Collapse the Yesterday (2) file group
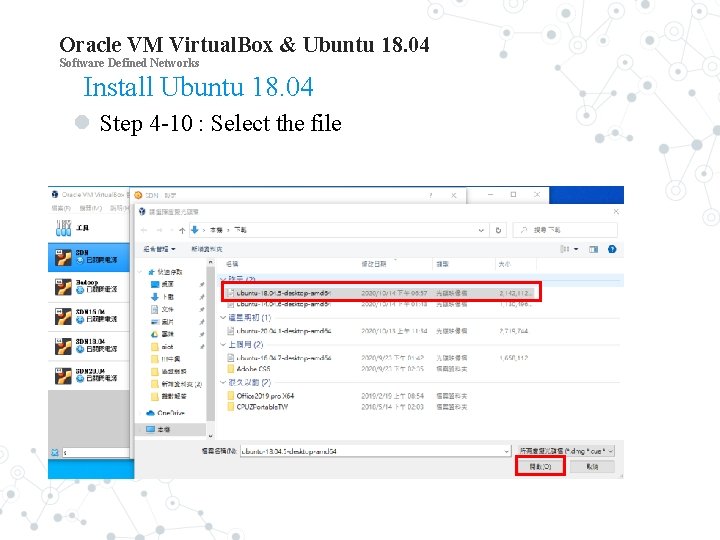Image resolution: width=720 pixels, height=540 pixels. pyautogui.click(x=223, y=279)
